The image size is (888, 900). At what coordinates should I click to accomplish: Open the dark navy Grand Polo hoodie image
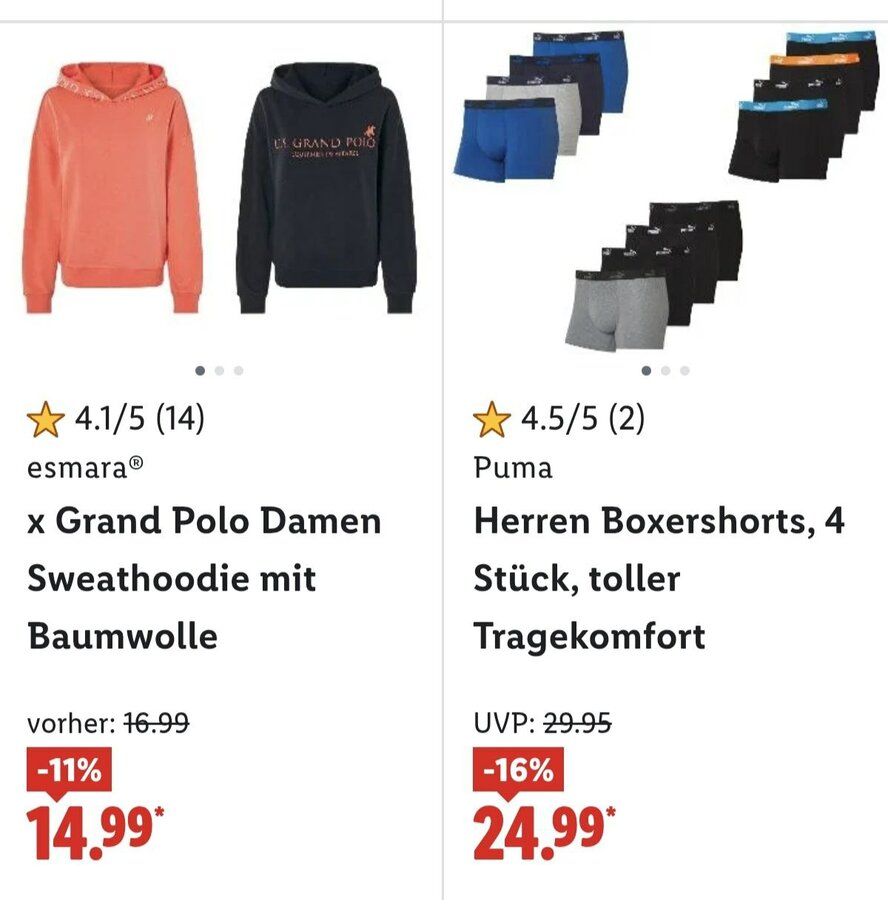coord(326,188)
